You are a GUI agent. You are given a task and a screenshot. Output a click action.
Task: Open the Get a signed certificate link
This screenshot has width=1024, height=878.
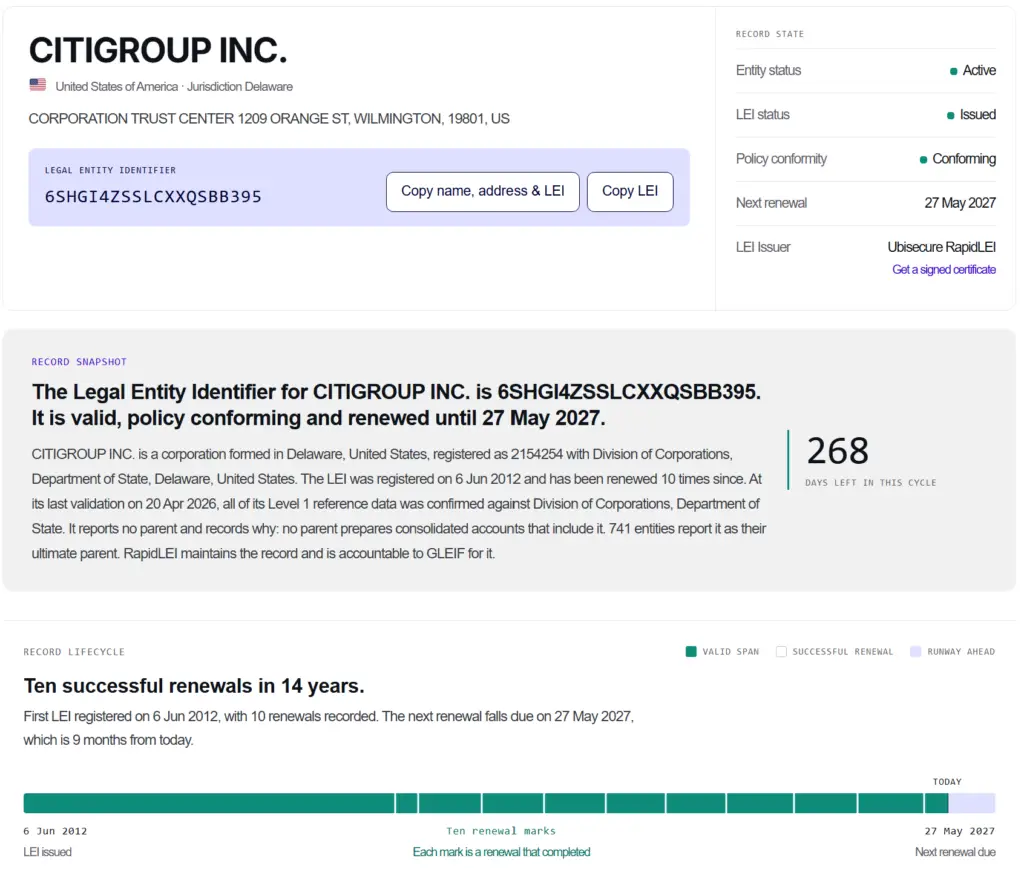tap(944, 270)
